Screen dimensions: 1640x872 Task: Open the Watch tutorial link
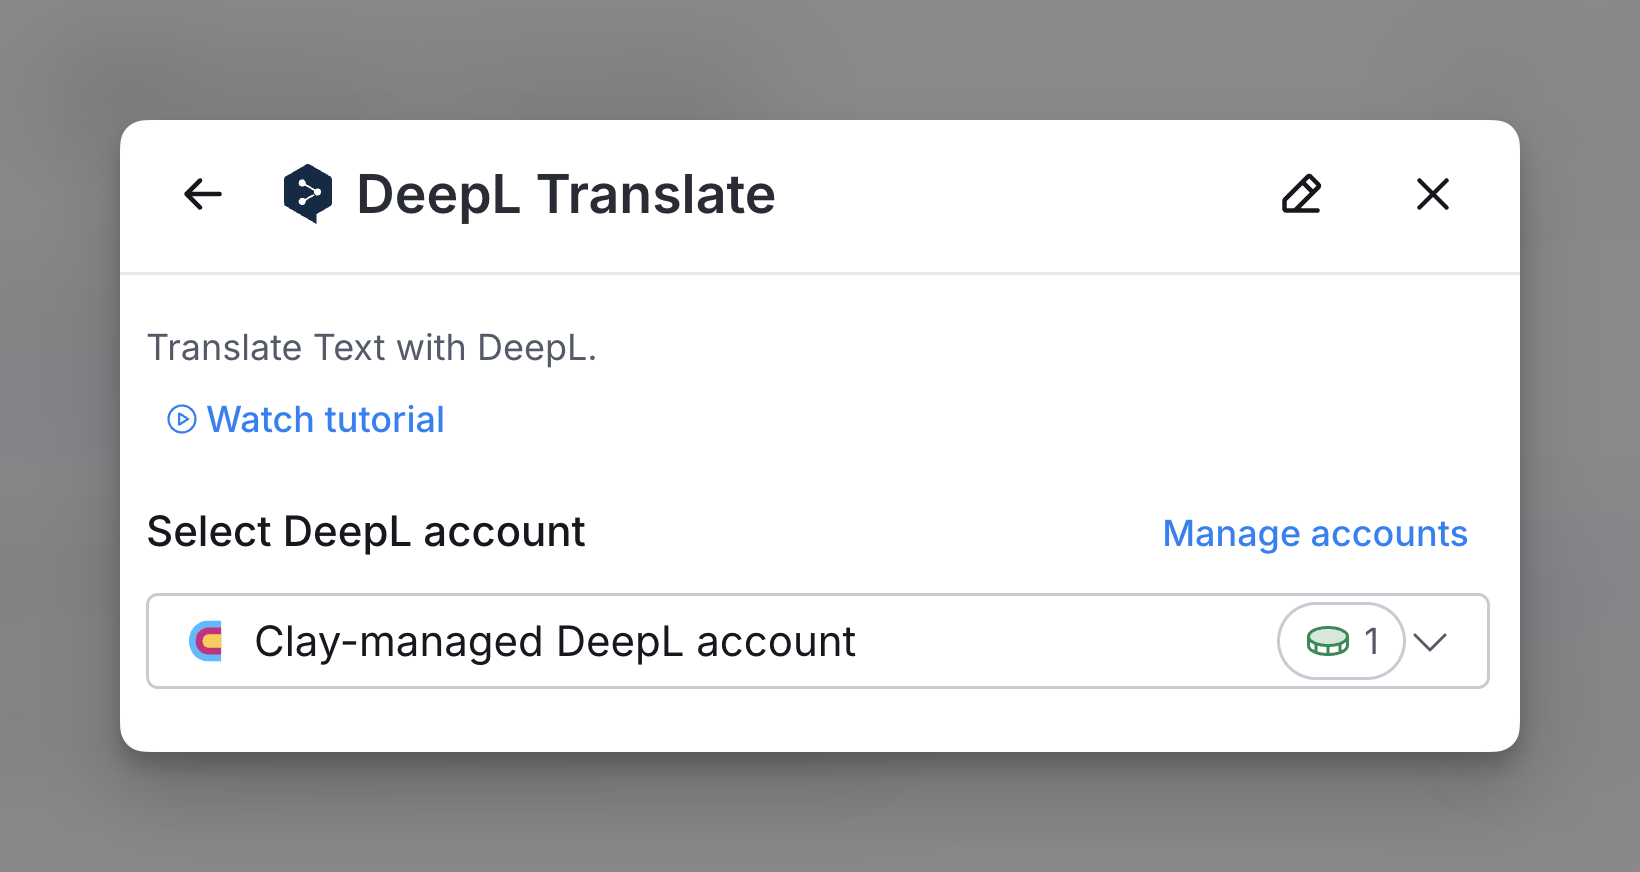[x=325, y=419]
